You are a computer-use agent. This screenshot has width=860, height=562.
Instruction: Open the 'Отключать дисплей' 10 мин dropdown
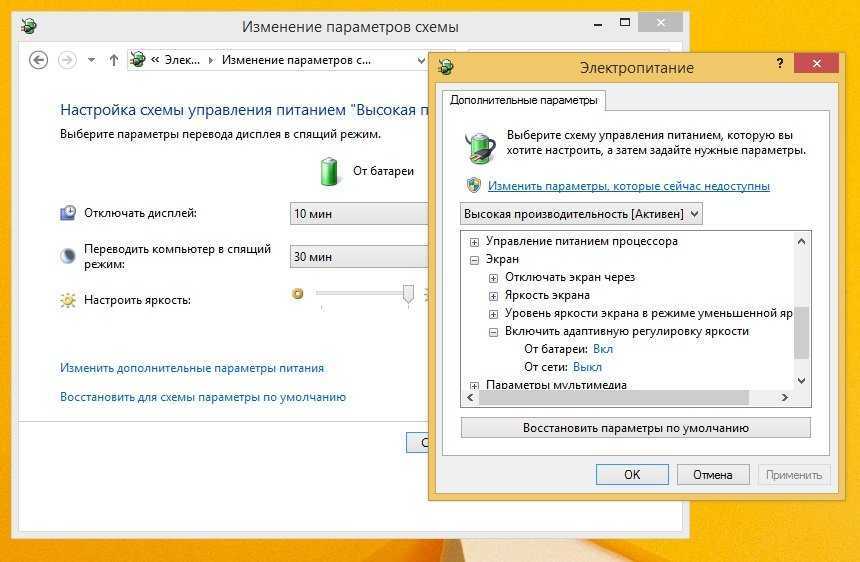[359, 213]
